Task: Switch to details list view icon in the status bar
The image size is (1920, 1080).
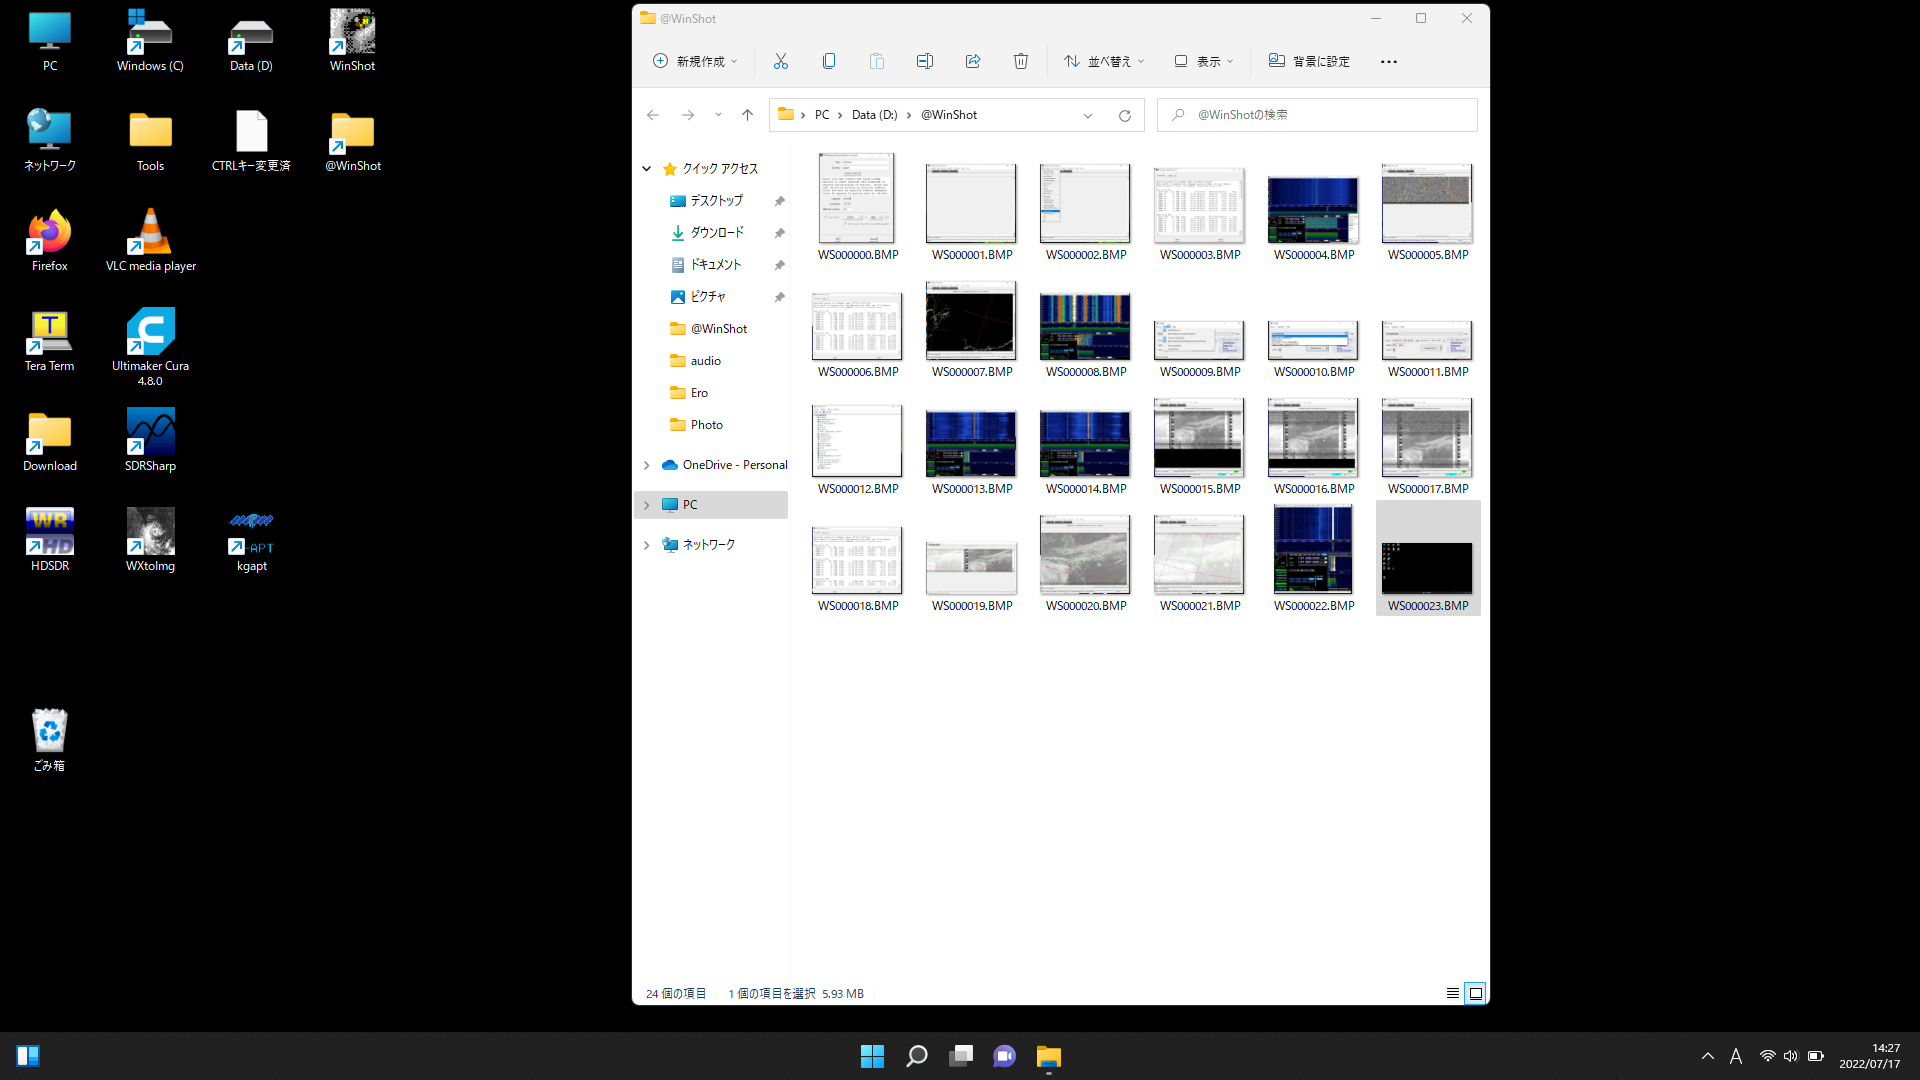Action: tap(1453, 993)
